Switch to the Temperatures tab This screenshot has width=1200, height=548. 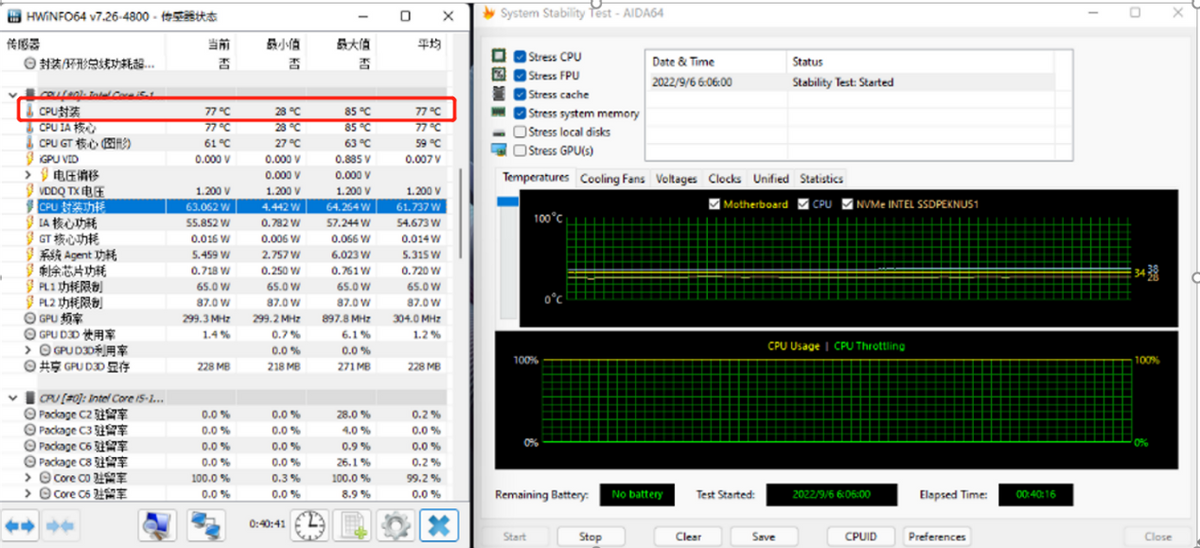point(536,178)
